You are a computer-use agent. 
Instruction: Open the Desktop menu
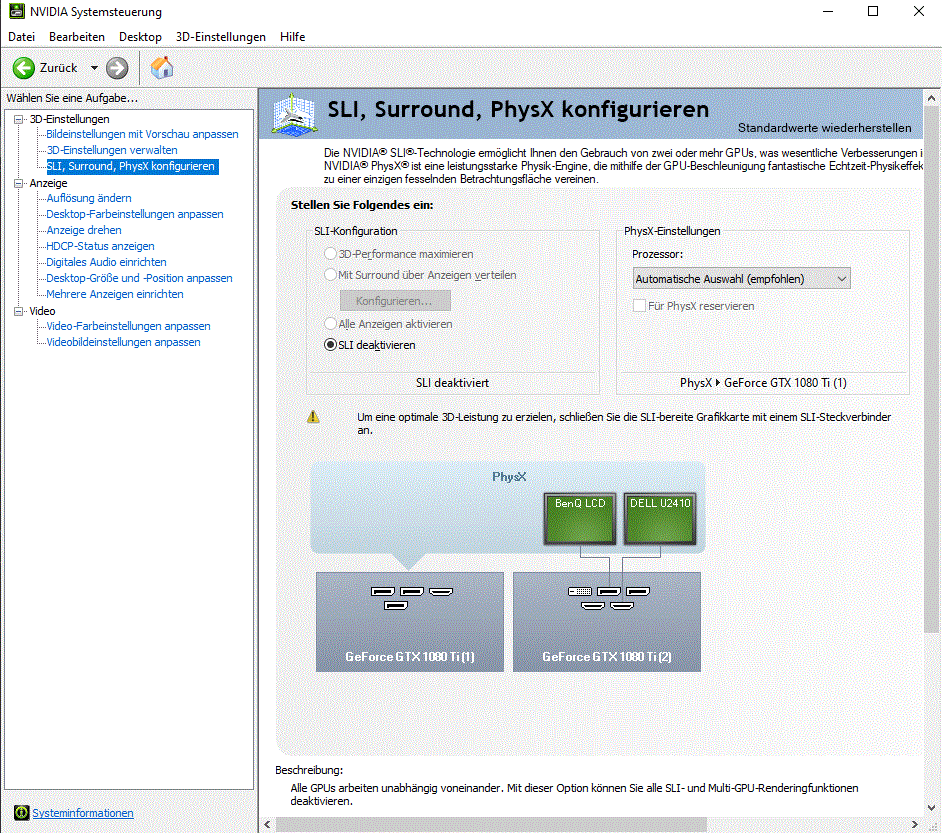click(140, 37)
